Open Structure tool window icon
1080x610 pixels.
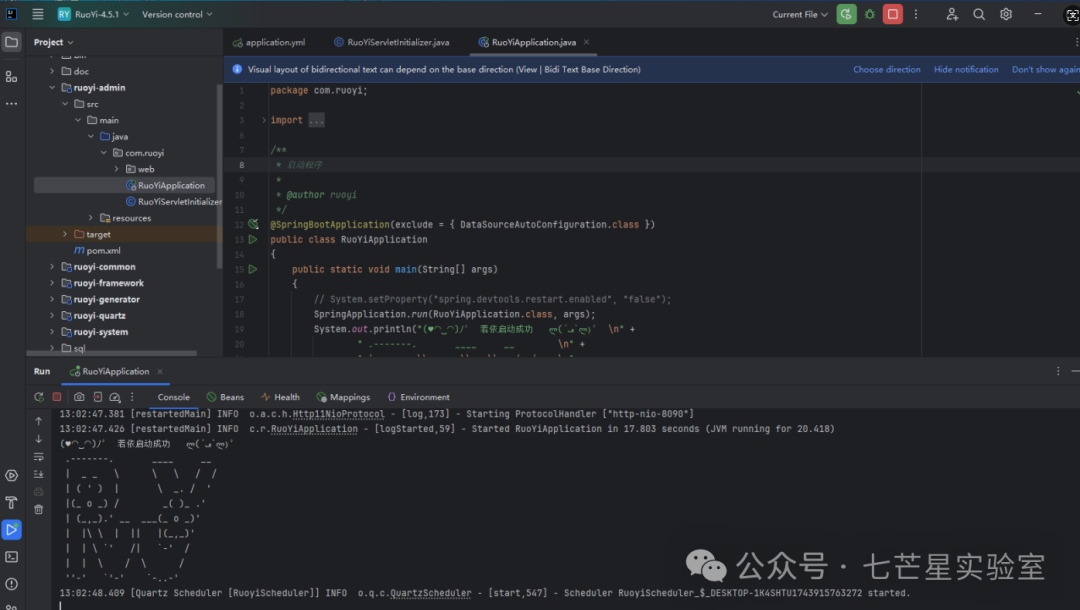click(x=11, y=76)
